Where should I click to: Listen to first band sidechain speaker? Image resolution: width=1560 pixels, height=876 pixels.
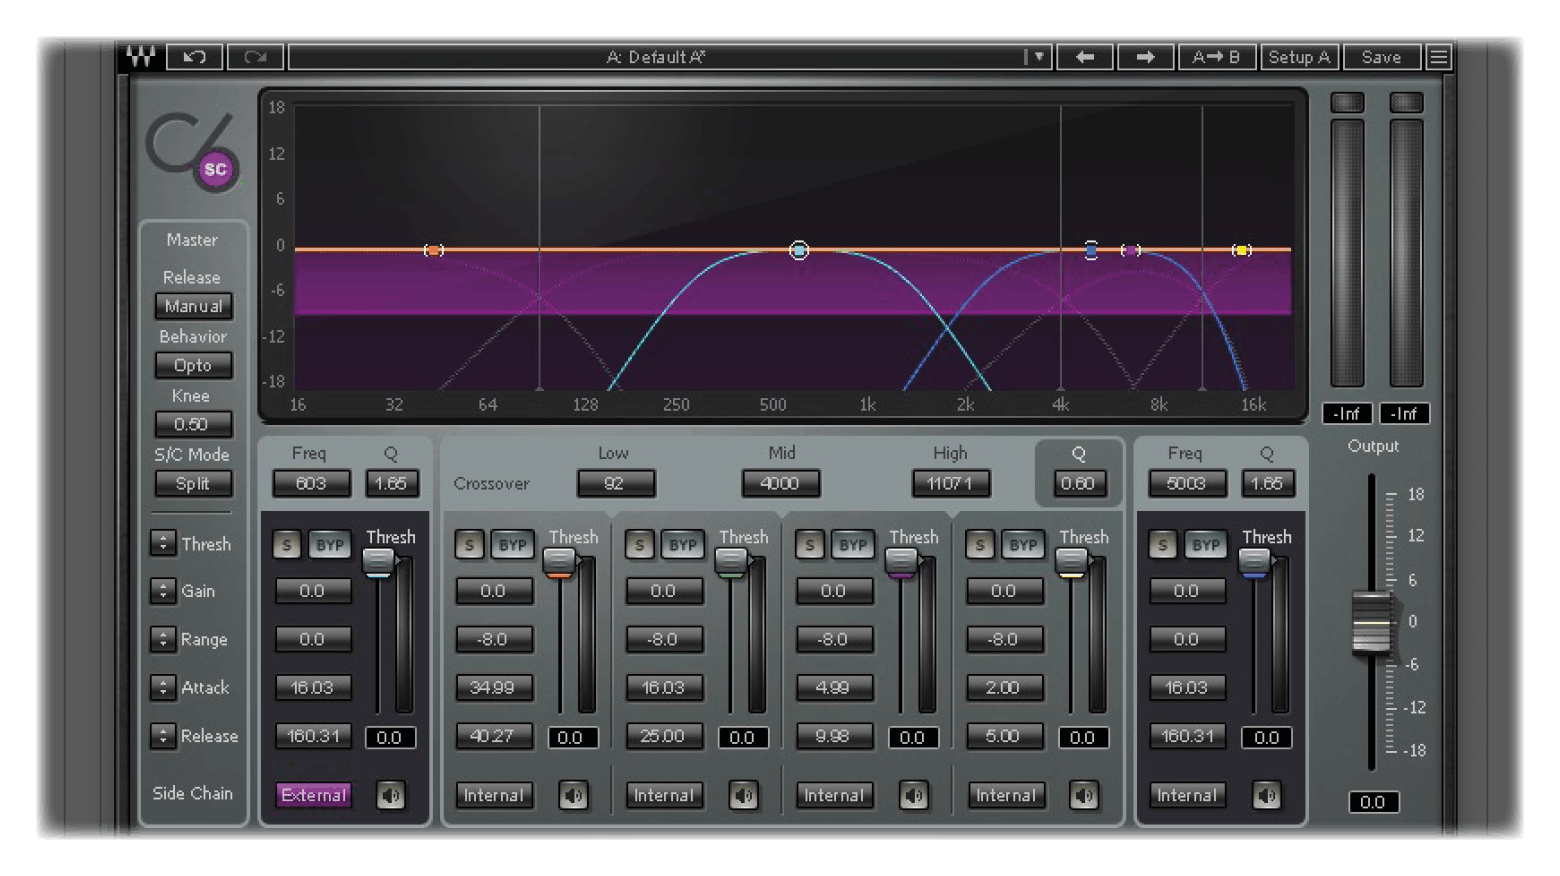pos(573,795)
